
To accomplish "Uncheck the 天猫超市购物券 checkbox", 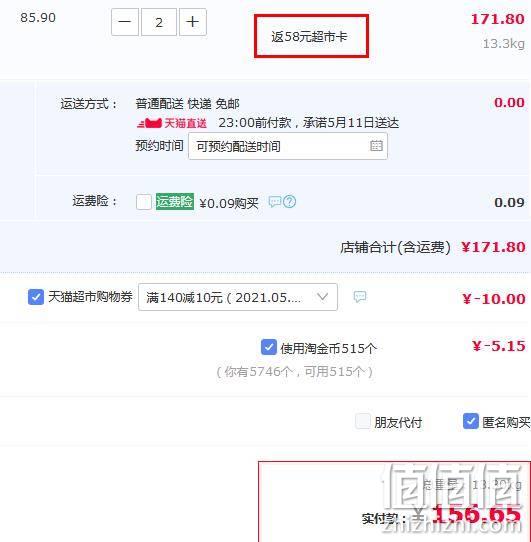I will (36, 297).
